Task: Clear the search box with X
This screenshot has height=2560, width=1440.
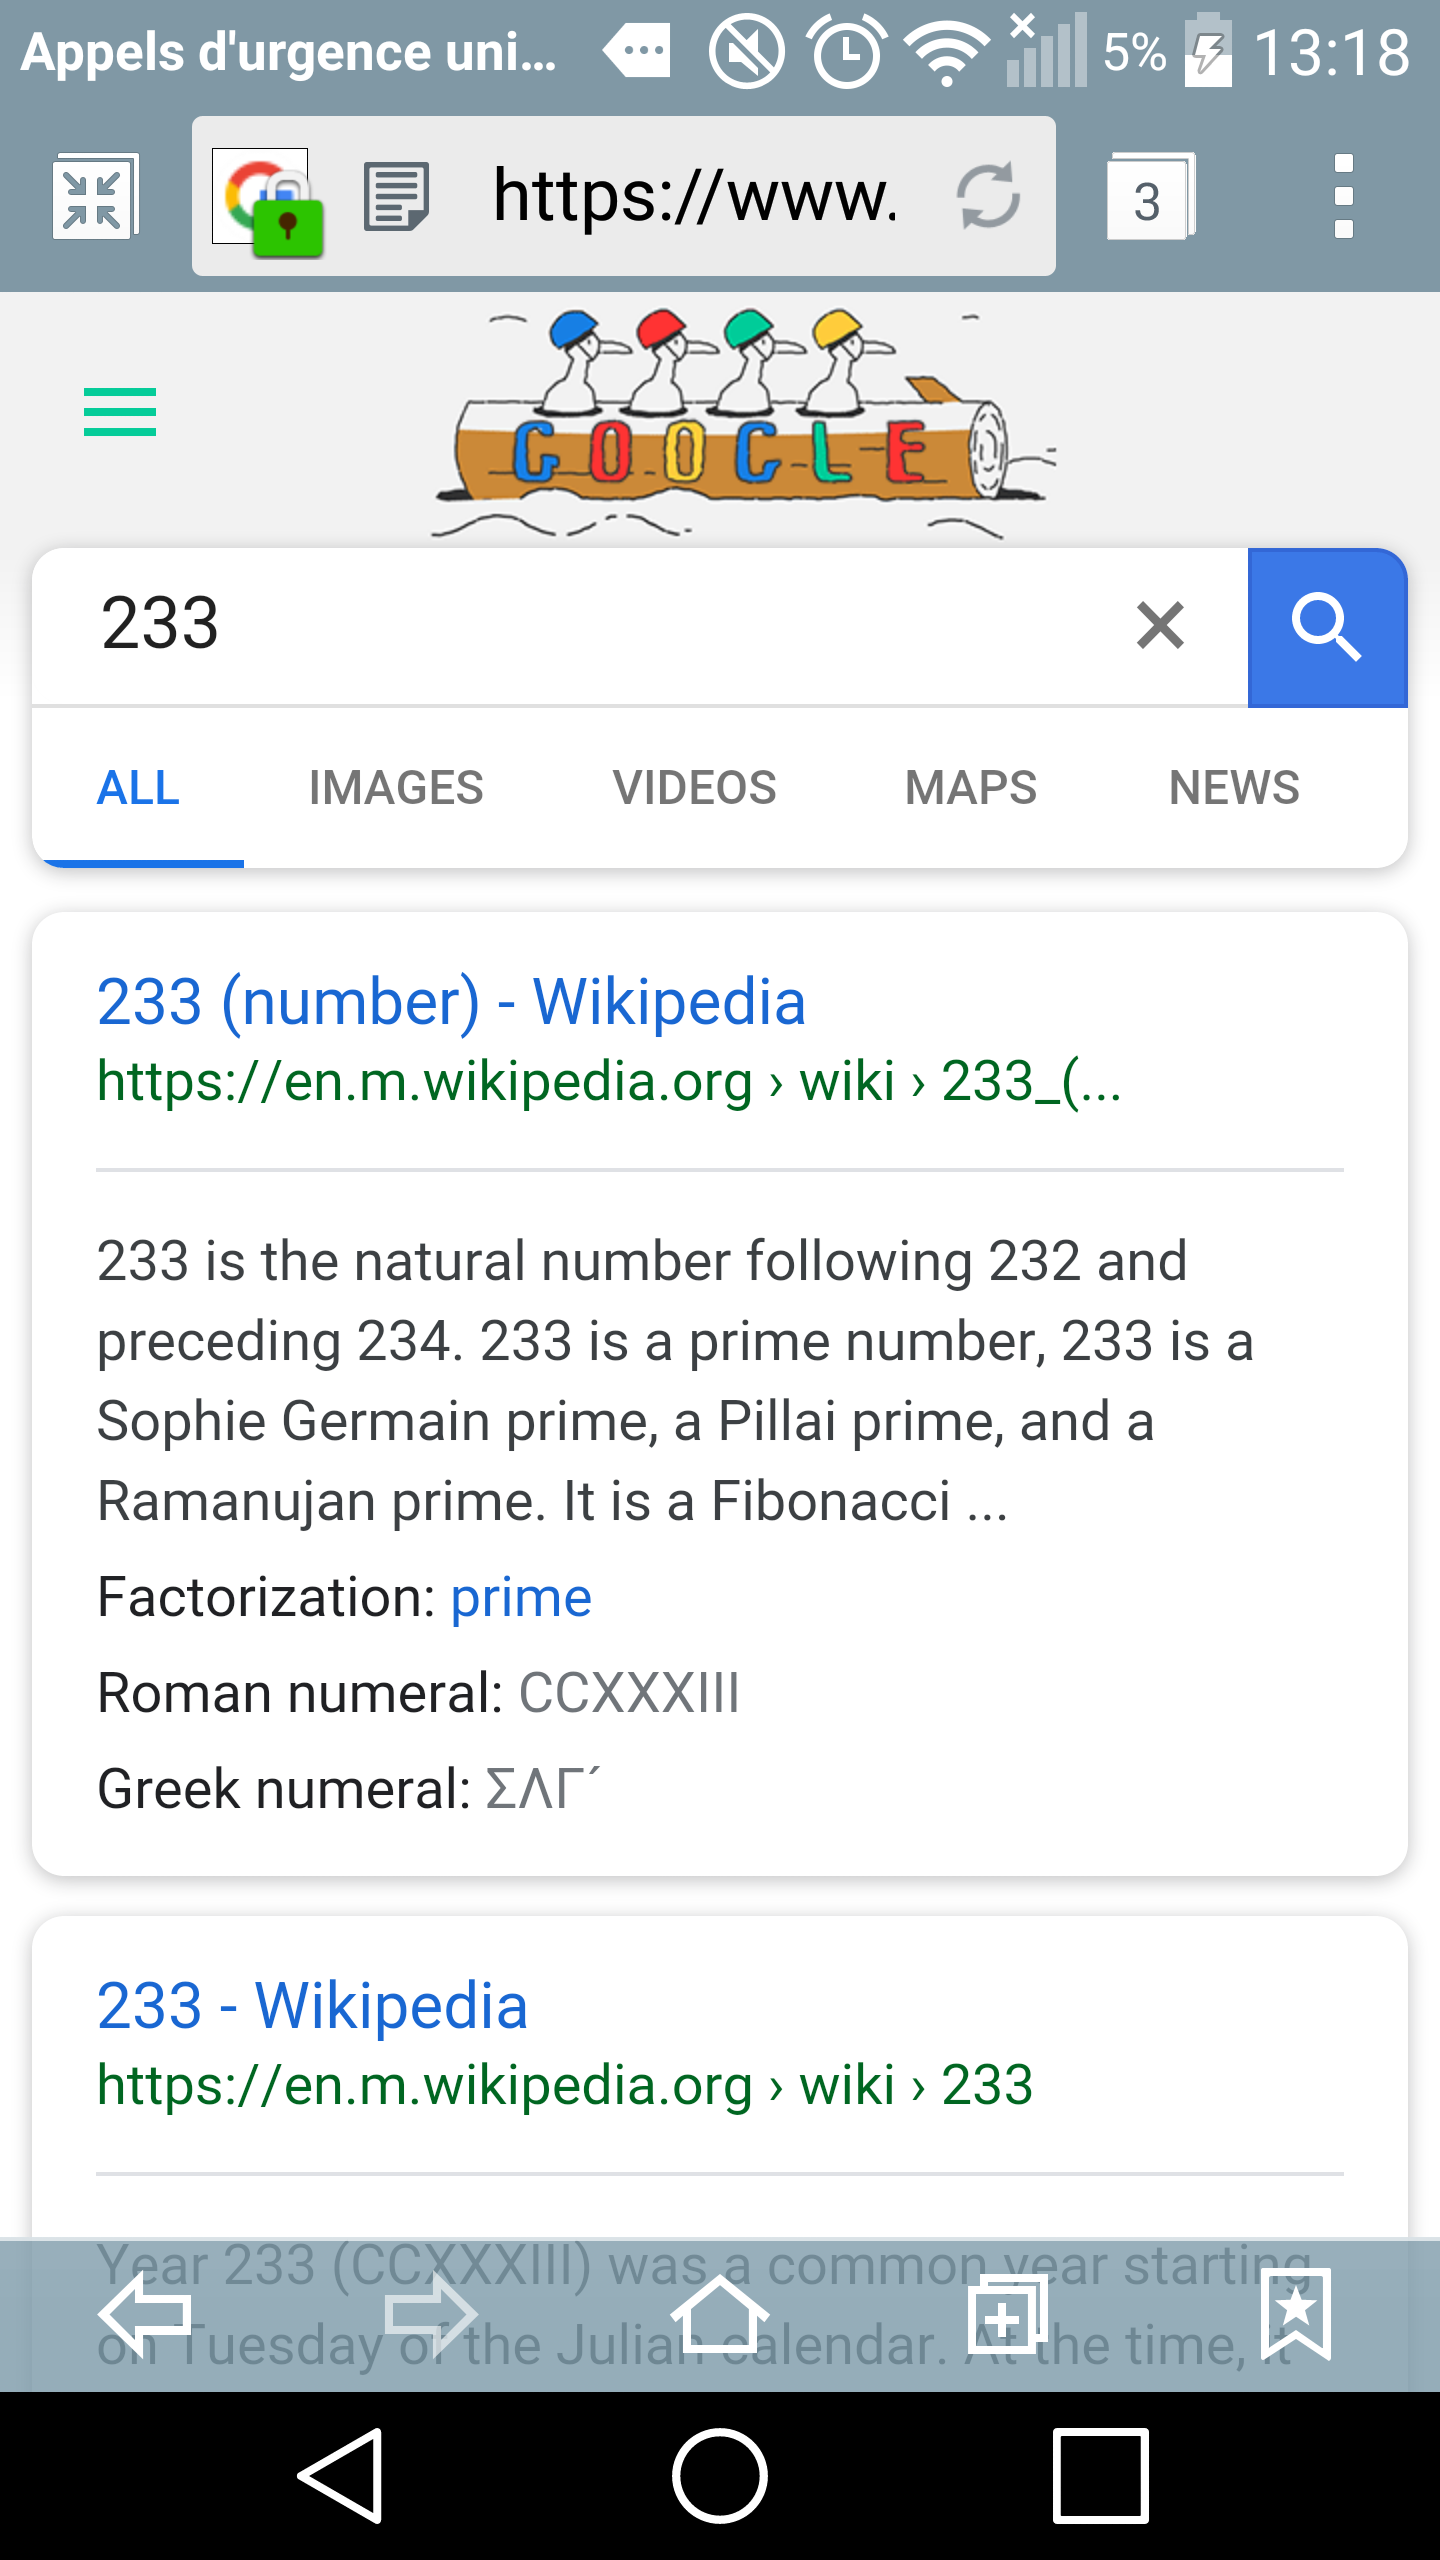Action: 1160,626
